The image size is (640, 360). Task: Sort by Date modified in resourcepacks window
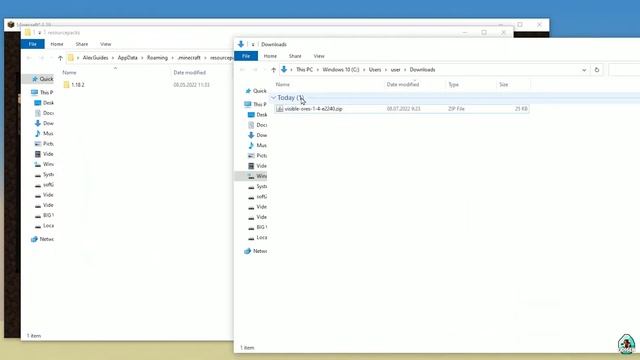point(189,72)
